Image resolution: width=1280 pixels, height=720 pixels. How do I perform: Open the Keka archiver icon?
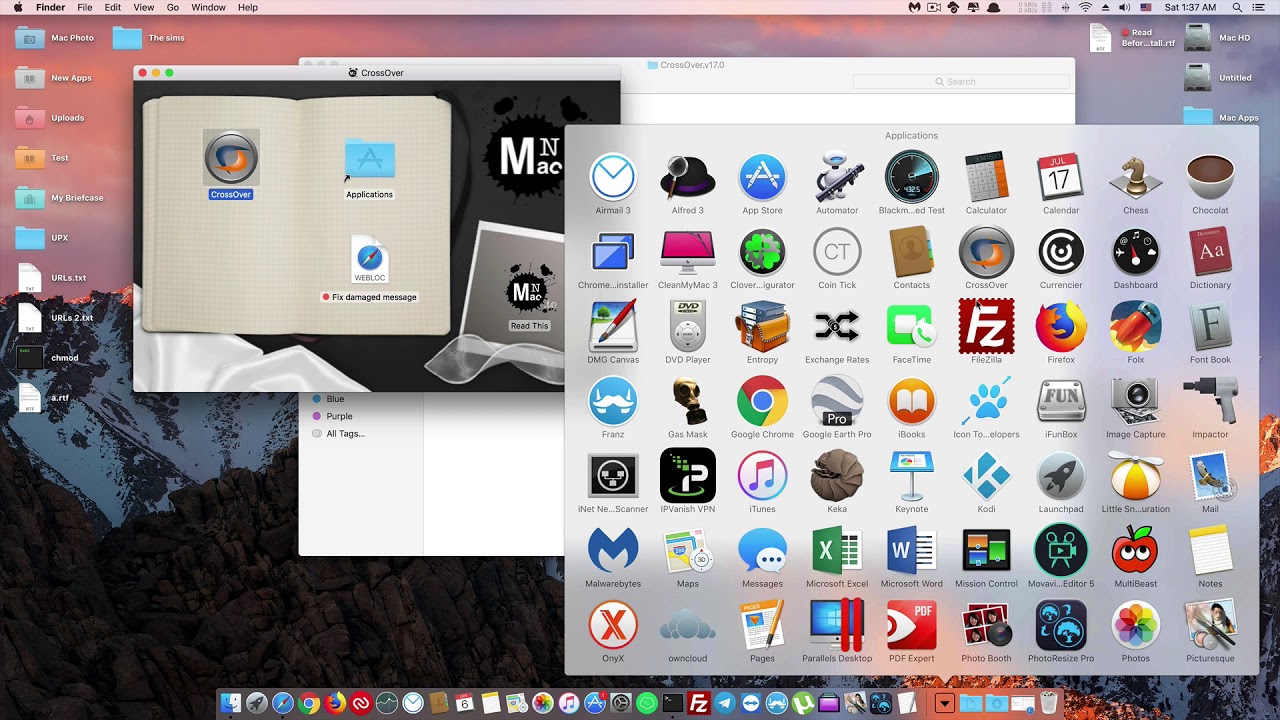(x=837, y=476)
